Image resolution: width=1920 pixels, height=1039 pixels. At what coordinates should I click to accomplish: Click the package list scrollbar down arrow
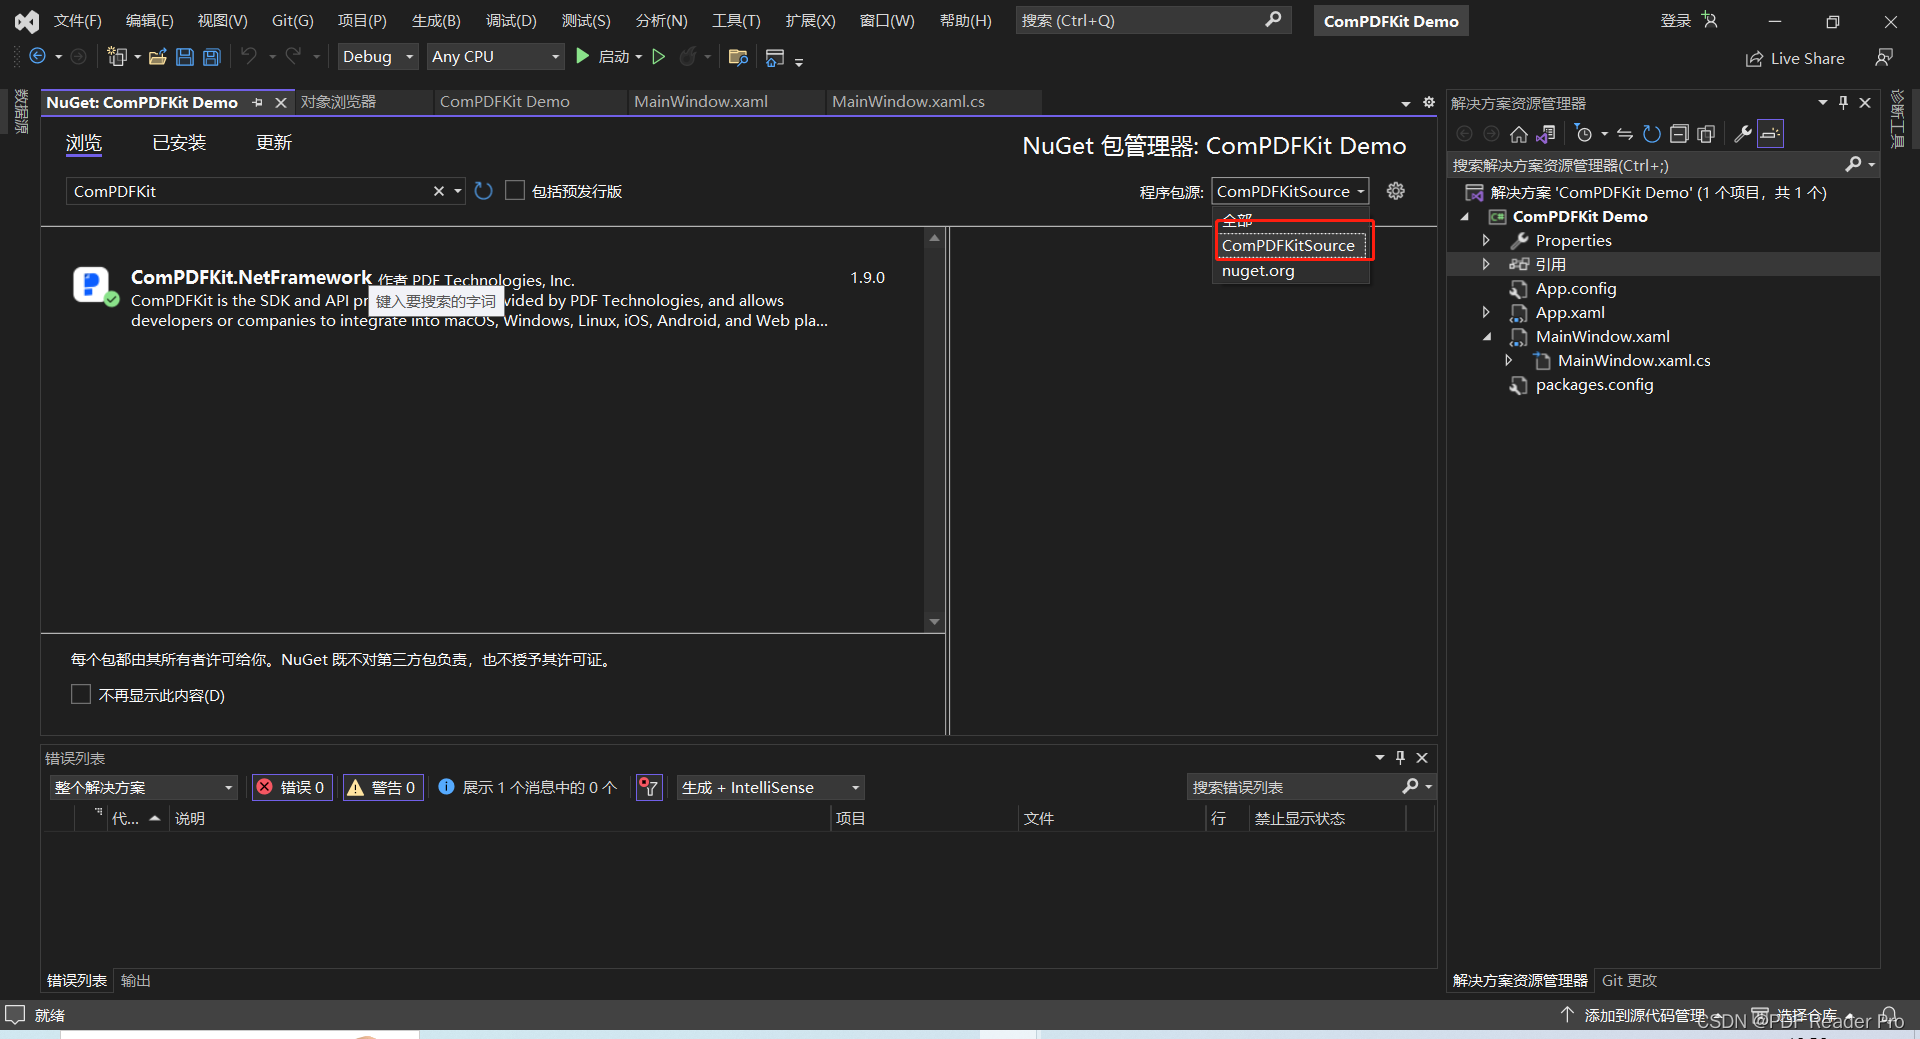[934, 621]
